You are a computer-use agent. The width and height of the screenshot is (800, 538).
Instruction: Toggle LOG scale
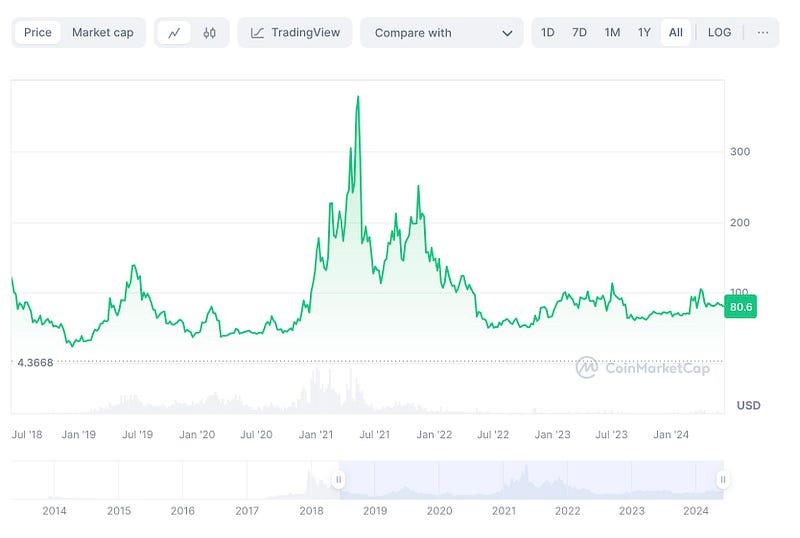719,33
